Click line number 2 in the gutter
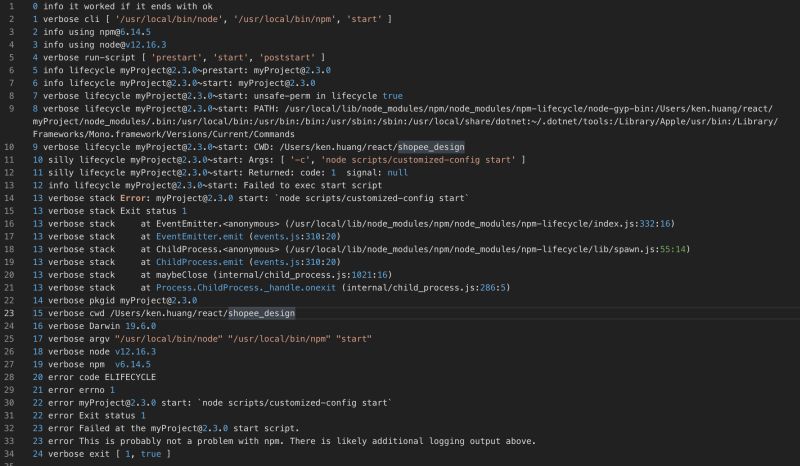The image size is (800, 466). click(x=11, y=19)
